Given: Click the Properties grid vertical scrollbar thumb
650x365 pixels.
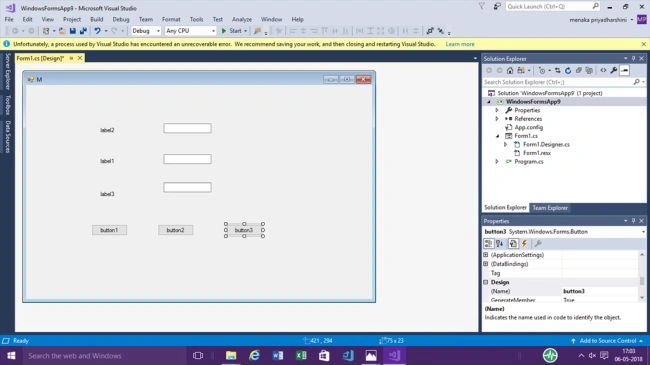Looking at the screenshot, I should [x=642, y=281].
